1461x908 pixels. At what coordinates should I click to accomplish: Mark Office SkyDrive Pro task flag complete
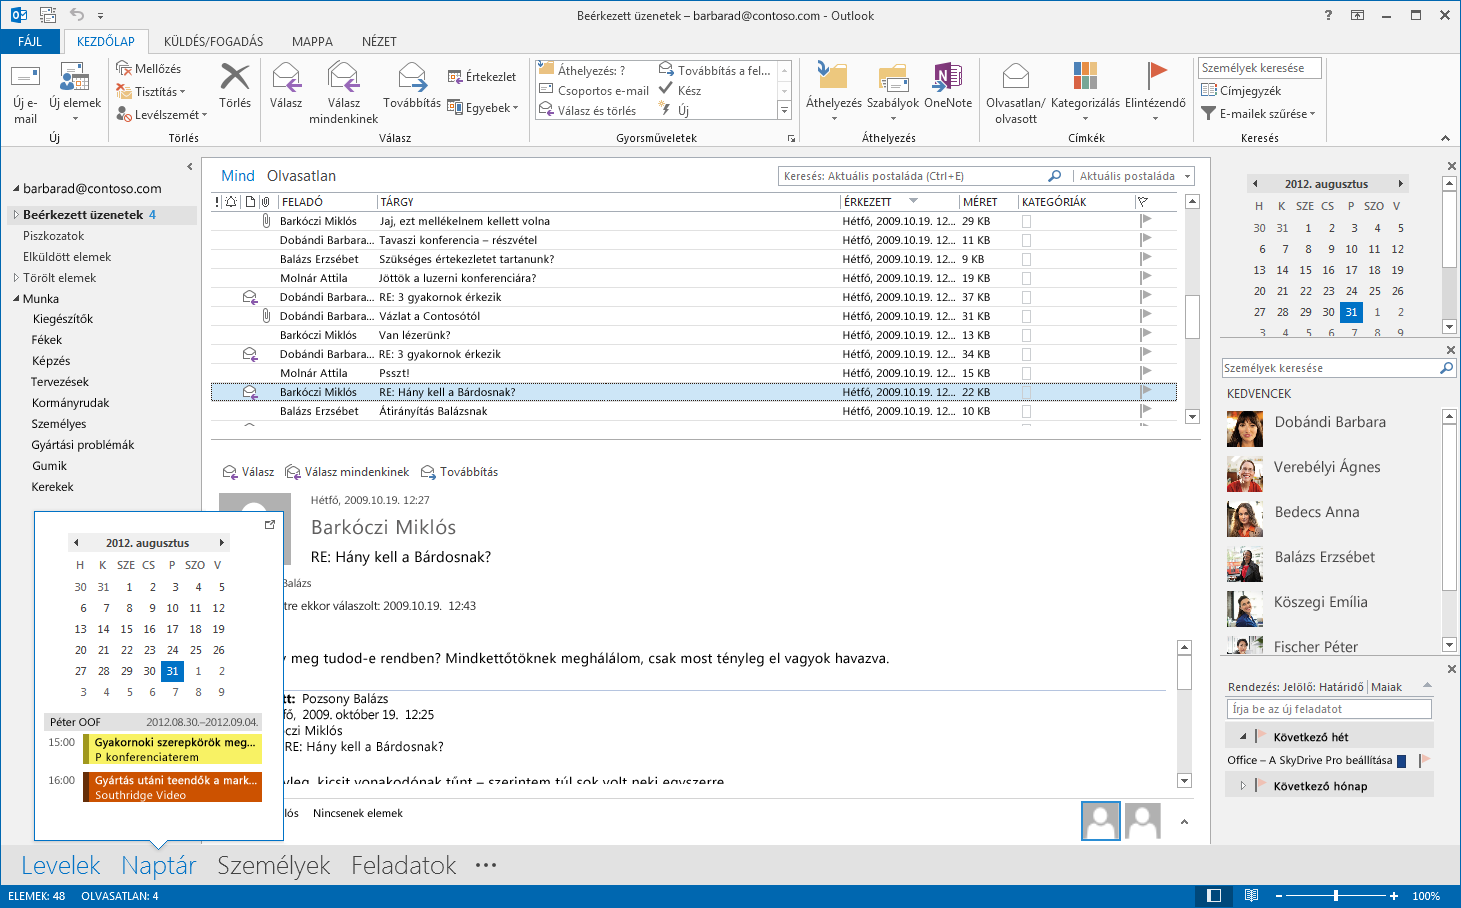pyautogui.click(x=1424, y=761)
